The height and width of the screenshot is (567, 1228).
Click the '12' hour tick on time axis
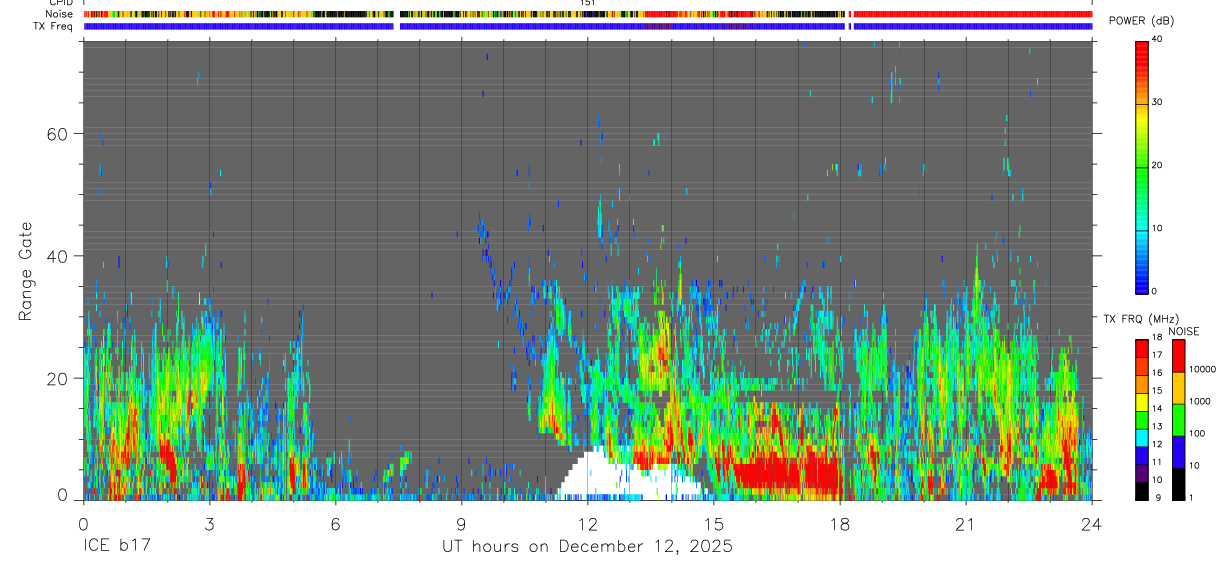587,523
